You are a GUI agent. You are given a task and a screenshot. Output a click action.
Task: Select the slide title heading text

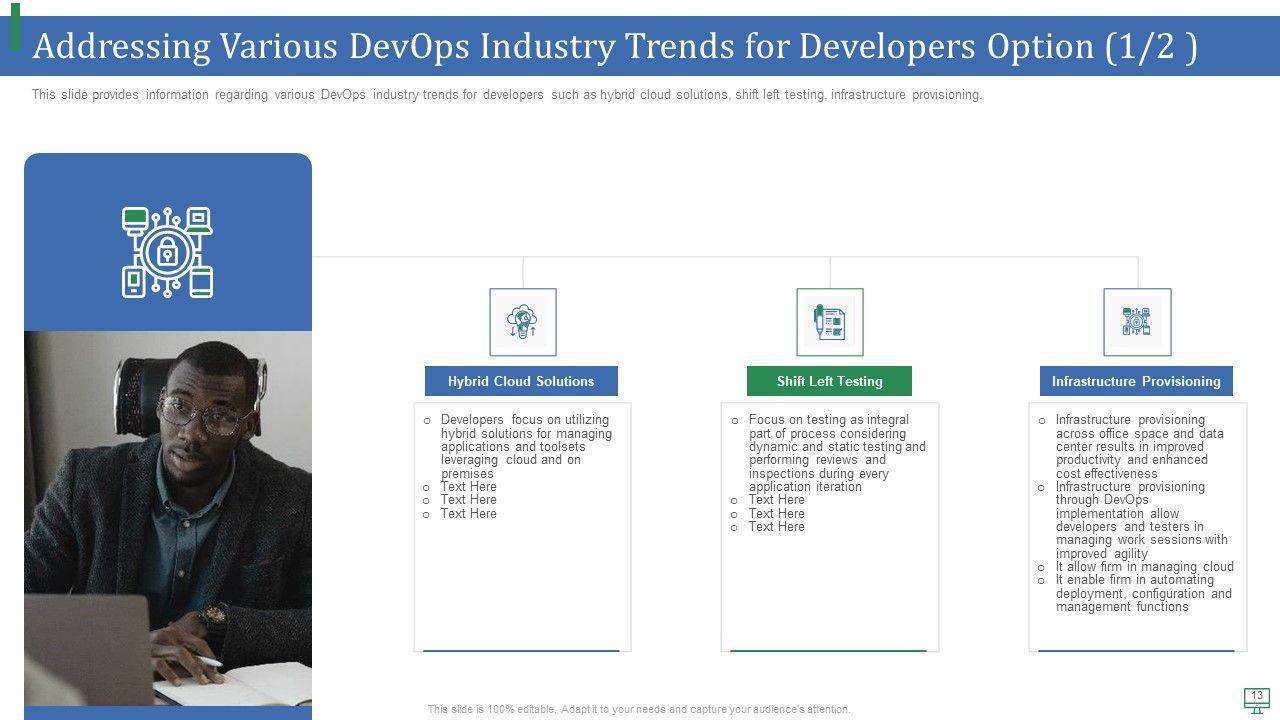614,47
